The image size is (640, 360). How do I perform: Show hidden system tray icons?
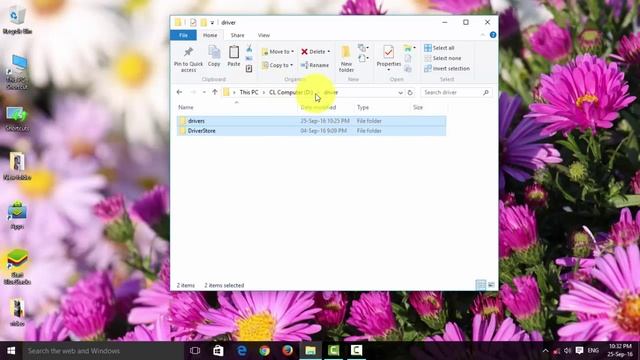click(x=545, y=351)
